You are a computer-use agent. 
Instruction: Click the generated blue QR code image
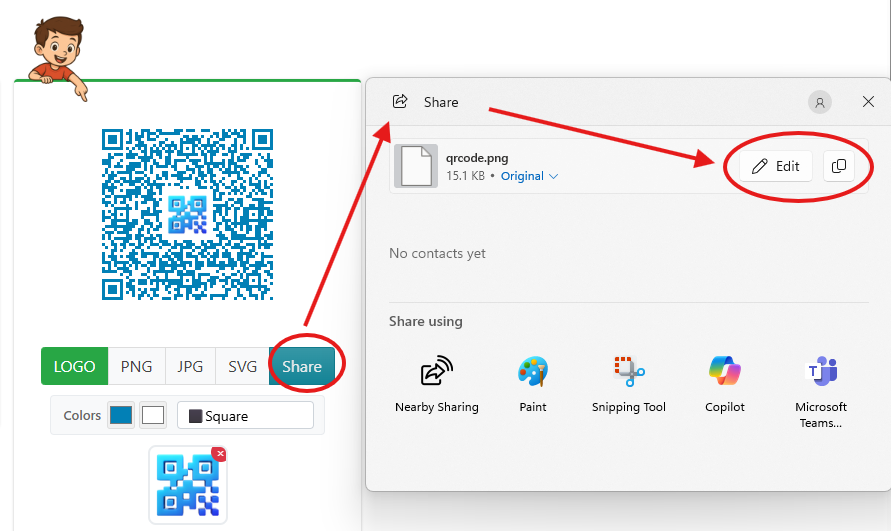point(188,214)
